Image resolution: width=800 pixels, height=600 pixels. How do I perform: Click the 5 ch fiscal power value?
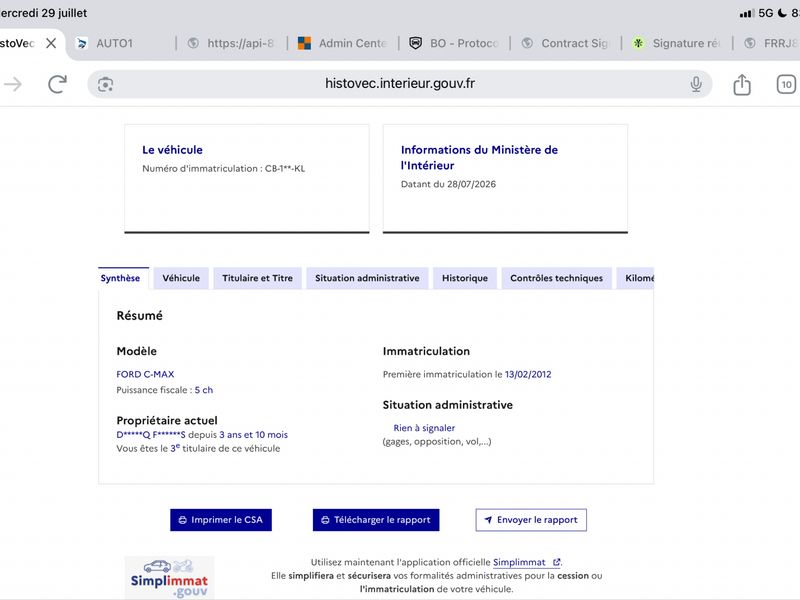point(204,390)
